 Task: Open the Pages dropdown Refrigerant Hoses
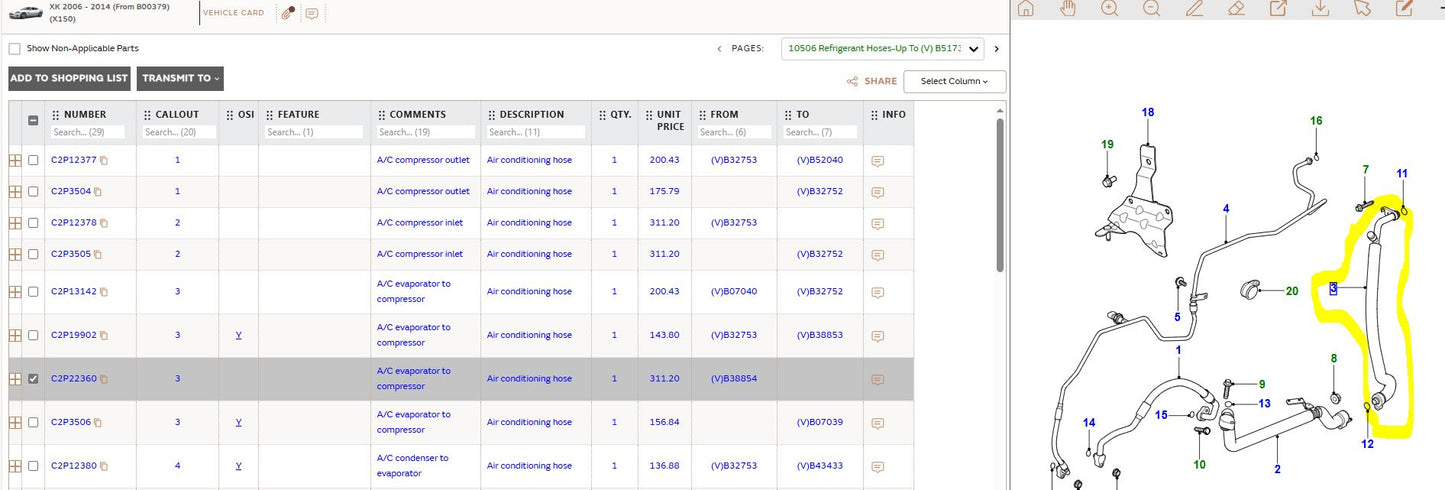point(883,48)
